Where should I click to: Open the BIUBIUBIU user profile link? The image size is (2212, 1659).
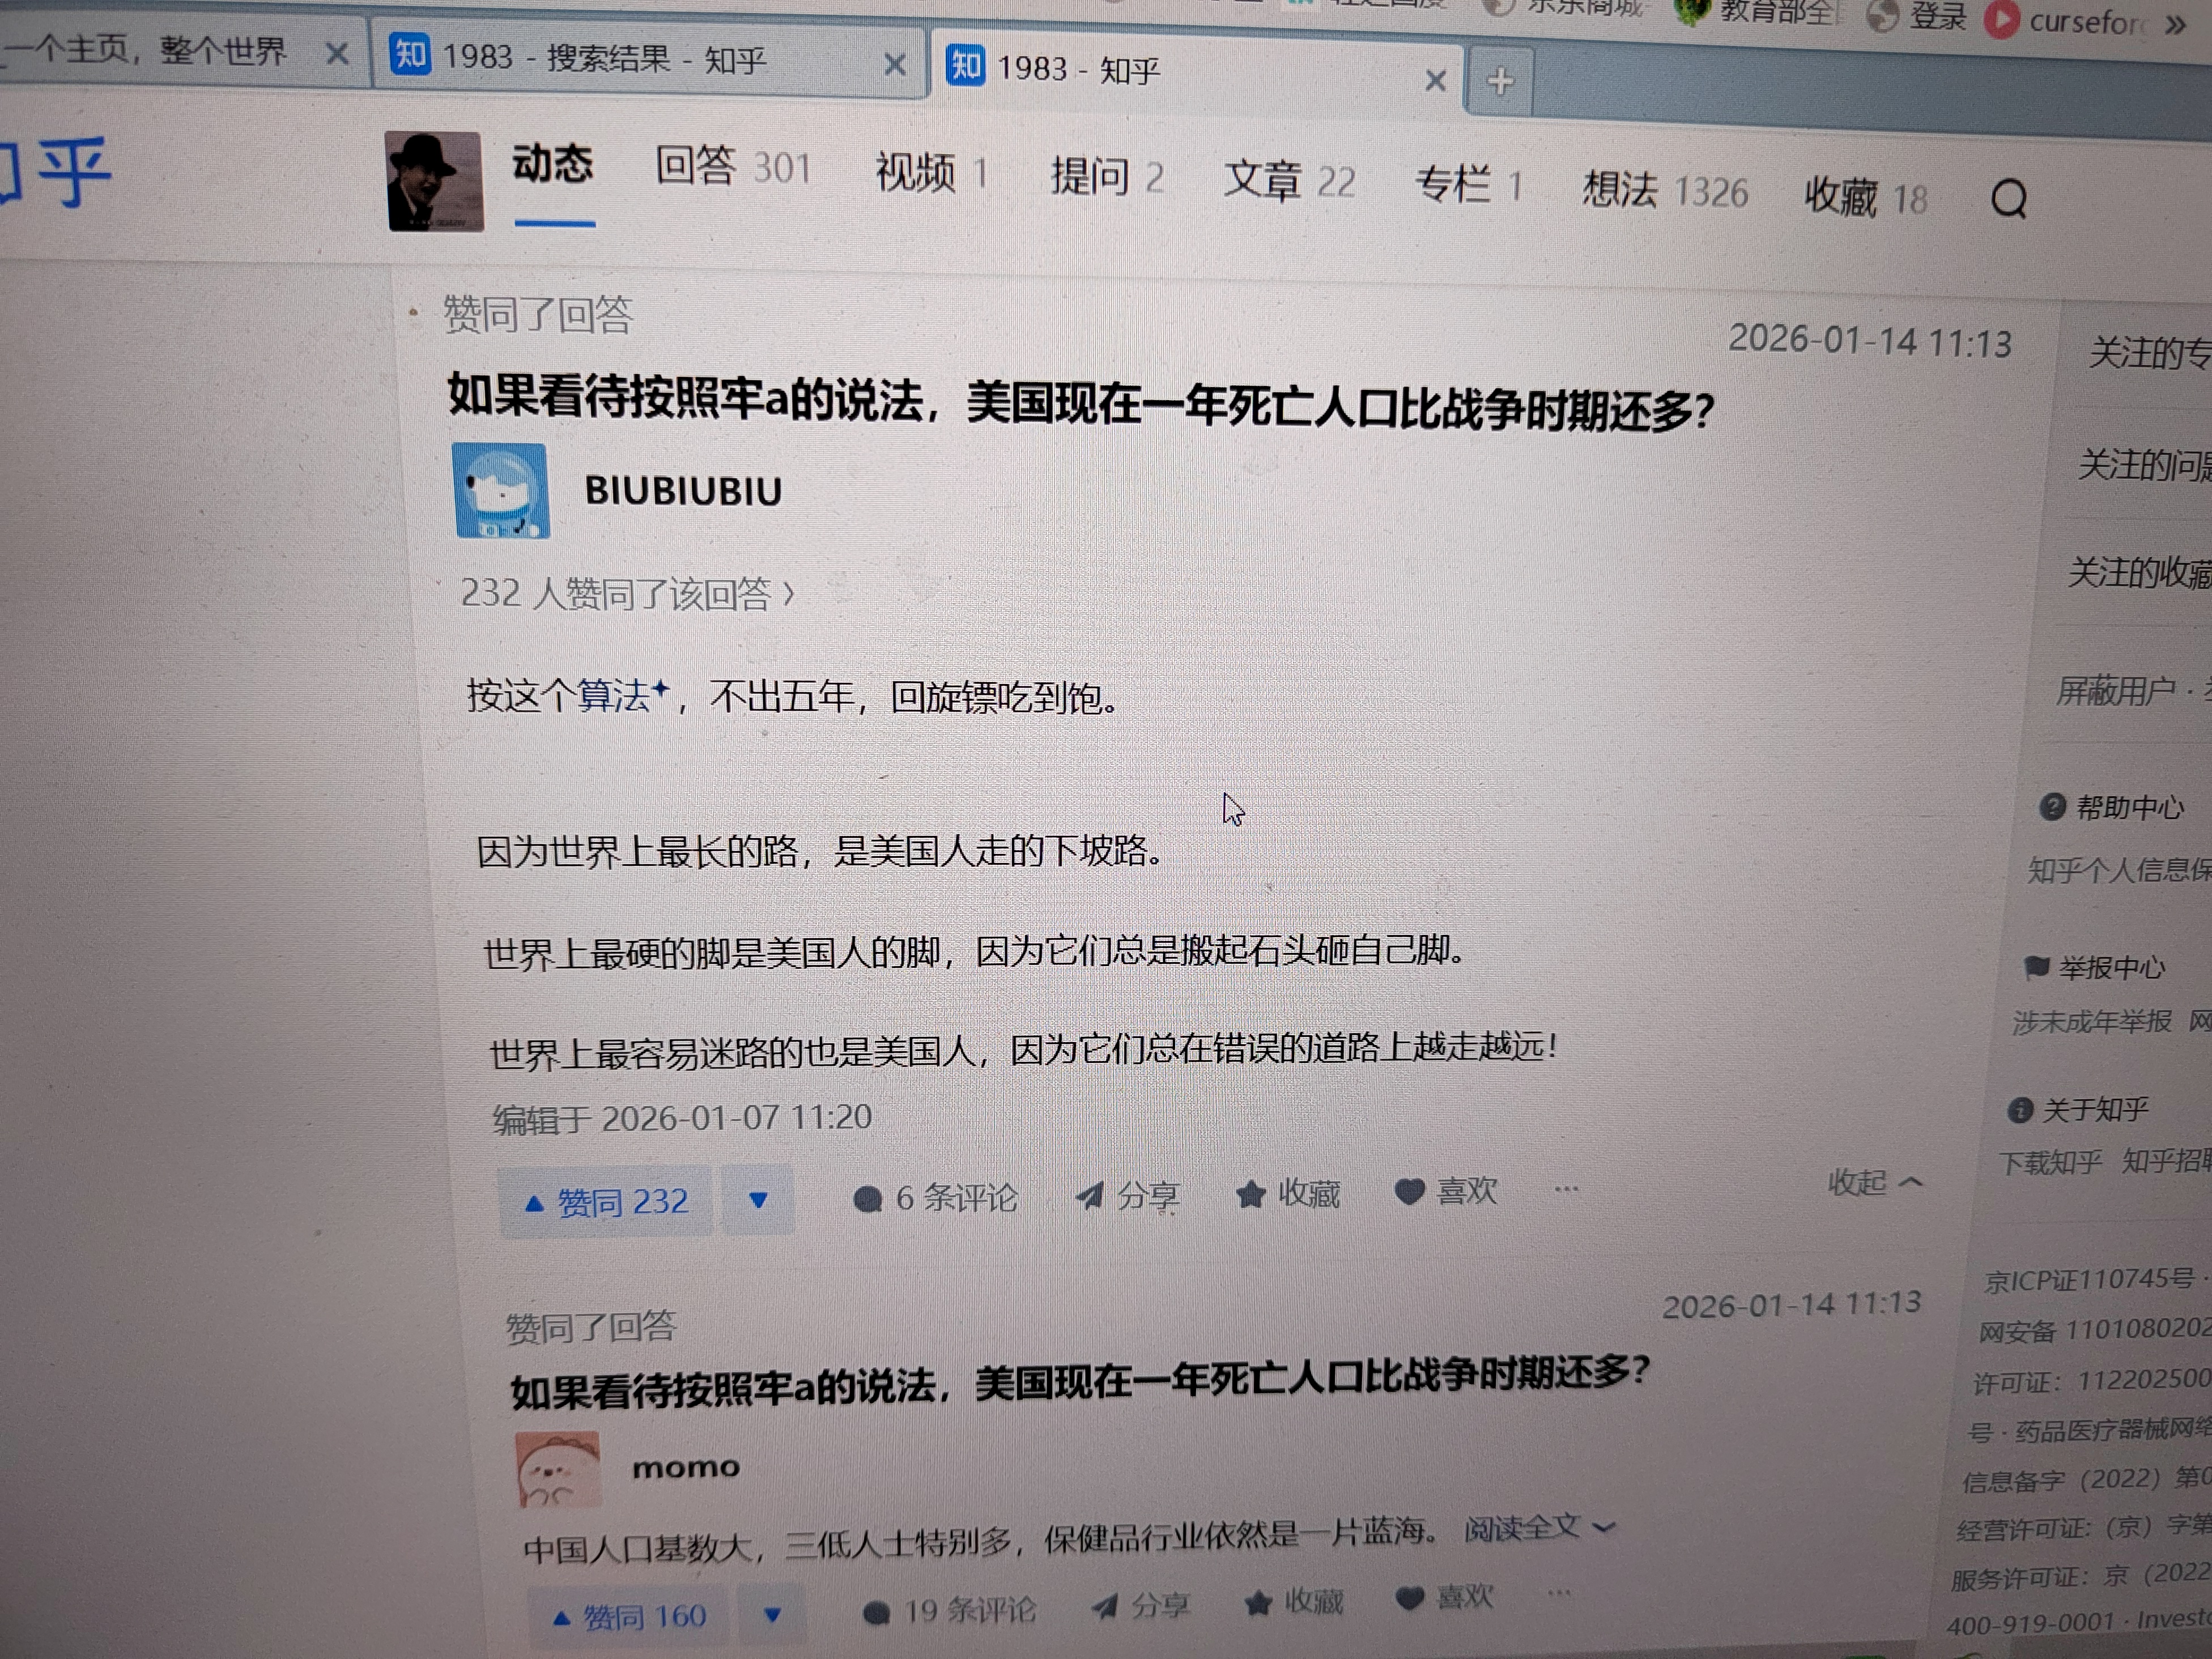click(x=683, y=491)
